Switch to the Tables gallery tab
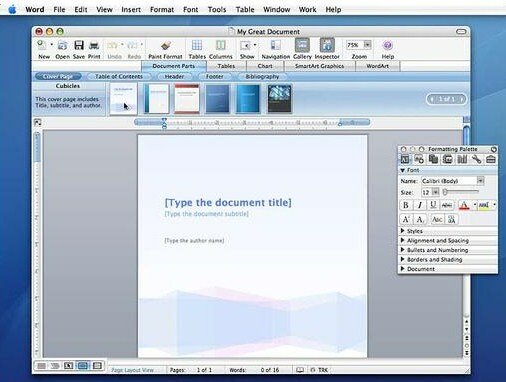506x382 pixels. [x=226, y=66]
